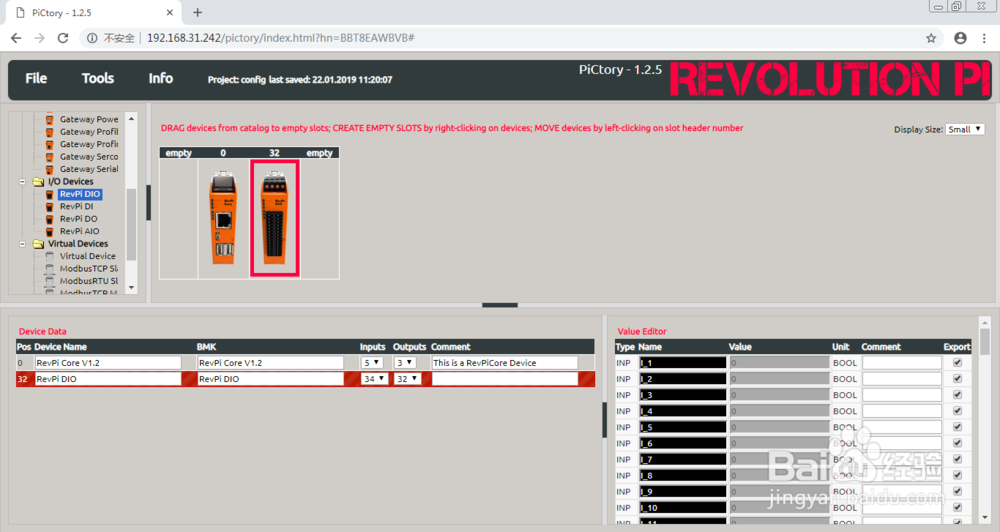Viewport: 1000px width, 532px height.
Task: Toggle the Export checkbox for I_1
Action: click(x=957, y=362)
